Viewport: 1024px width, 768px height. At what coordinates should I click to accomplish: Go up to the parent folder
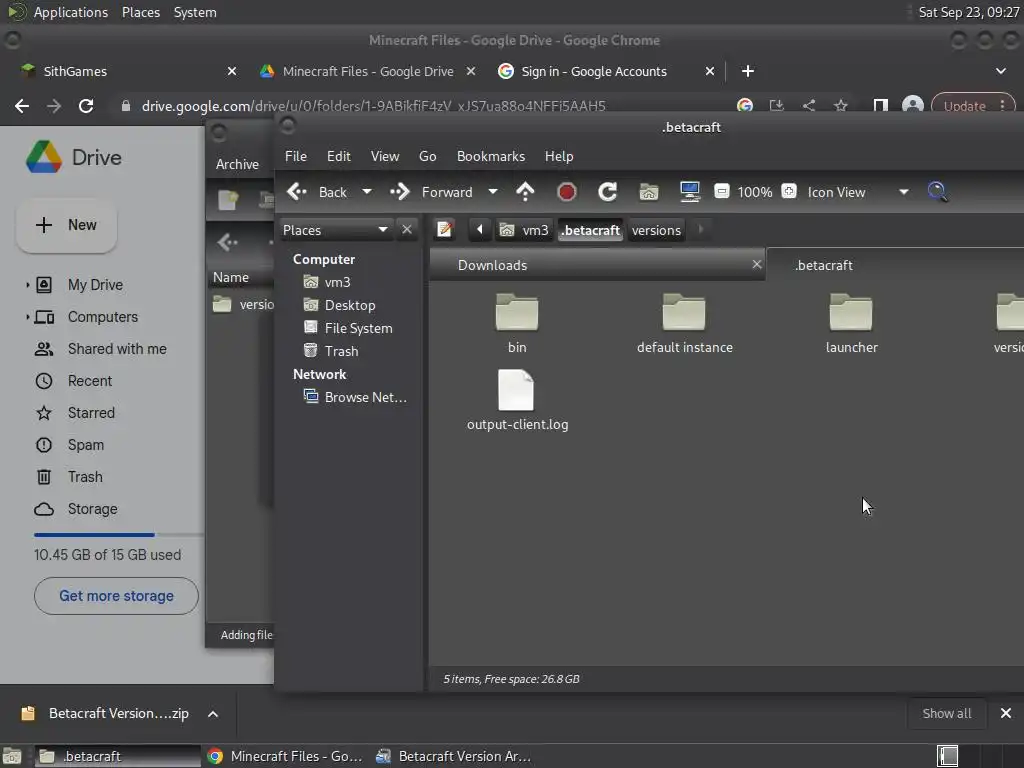coord(525,192)
